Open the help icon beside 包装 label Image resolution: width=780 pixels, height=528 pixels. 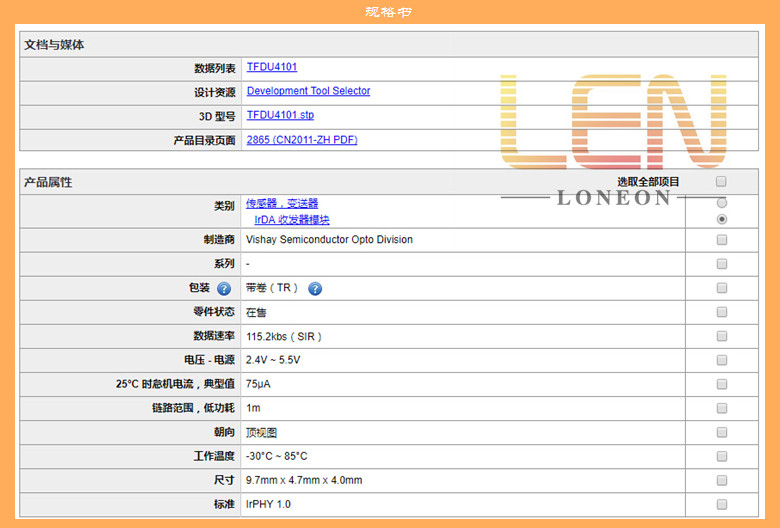[x=224, y=289]
